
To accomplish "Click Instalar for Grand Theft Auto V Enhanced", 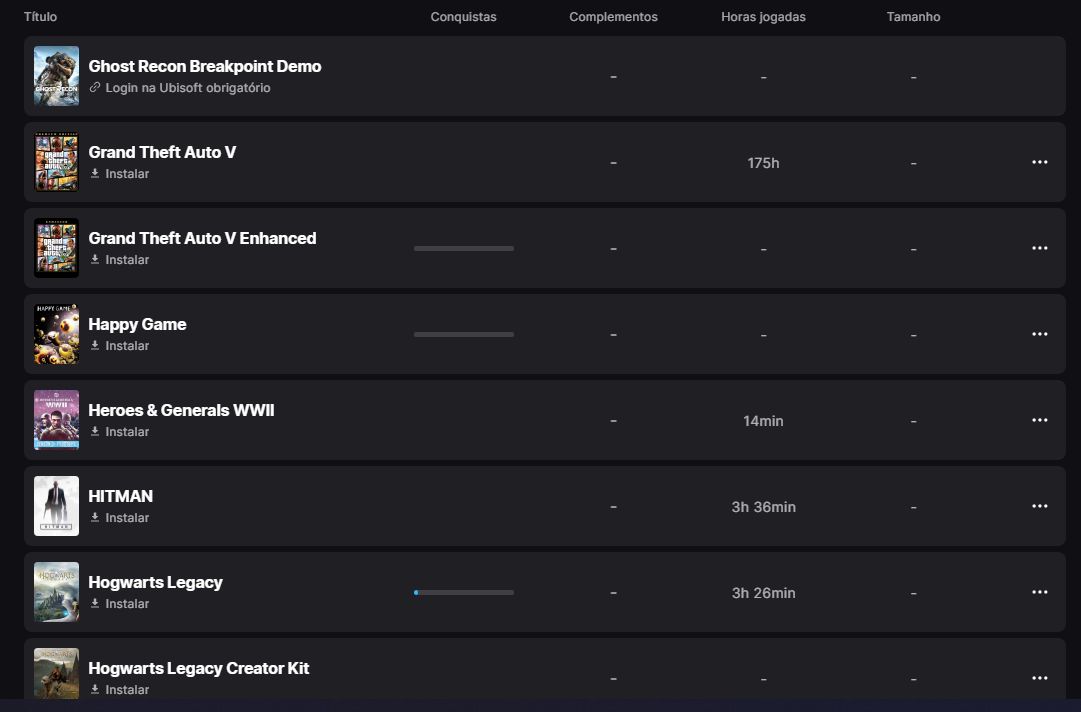I will point(127,260).
